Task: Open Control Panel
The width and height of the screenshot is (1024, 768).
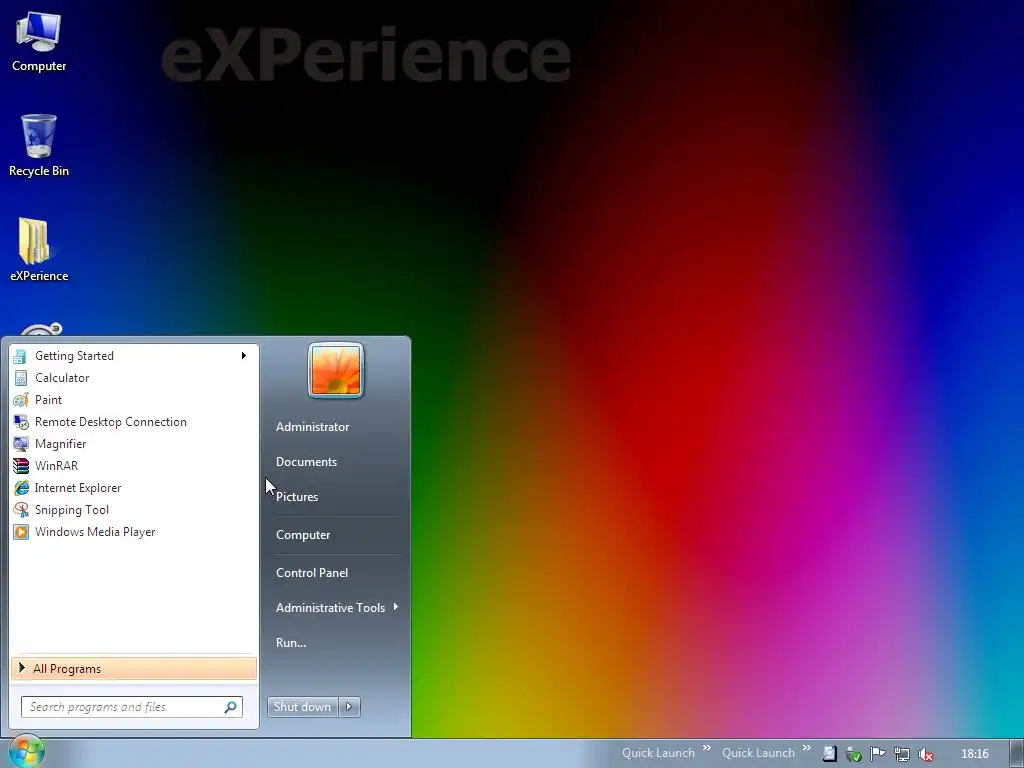Action: (x=312, y=573)
